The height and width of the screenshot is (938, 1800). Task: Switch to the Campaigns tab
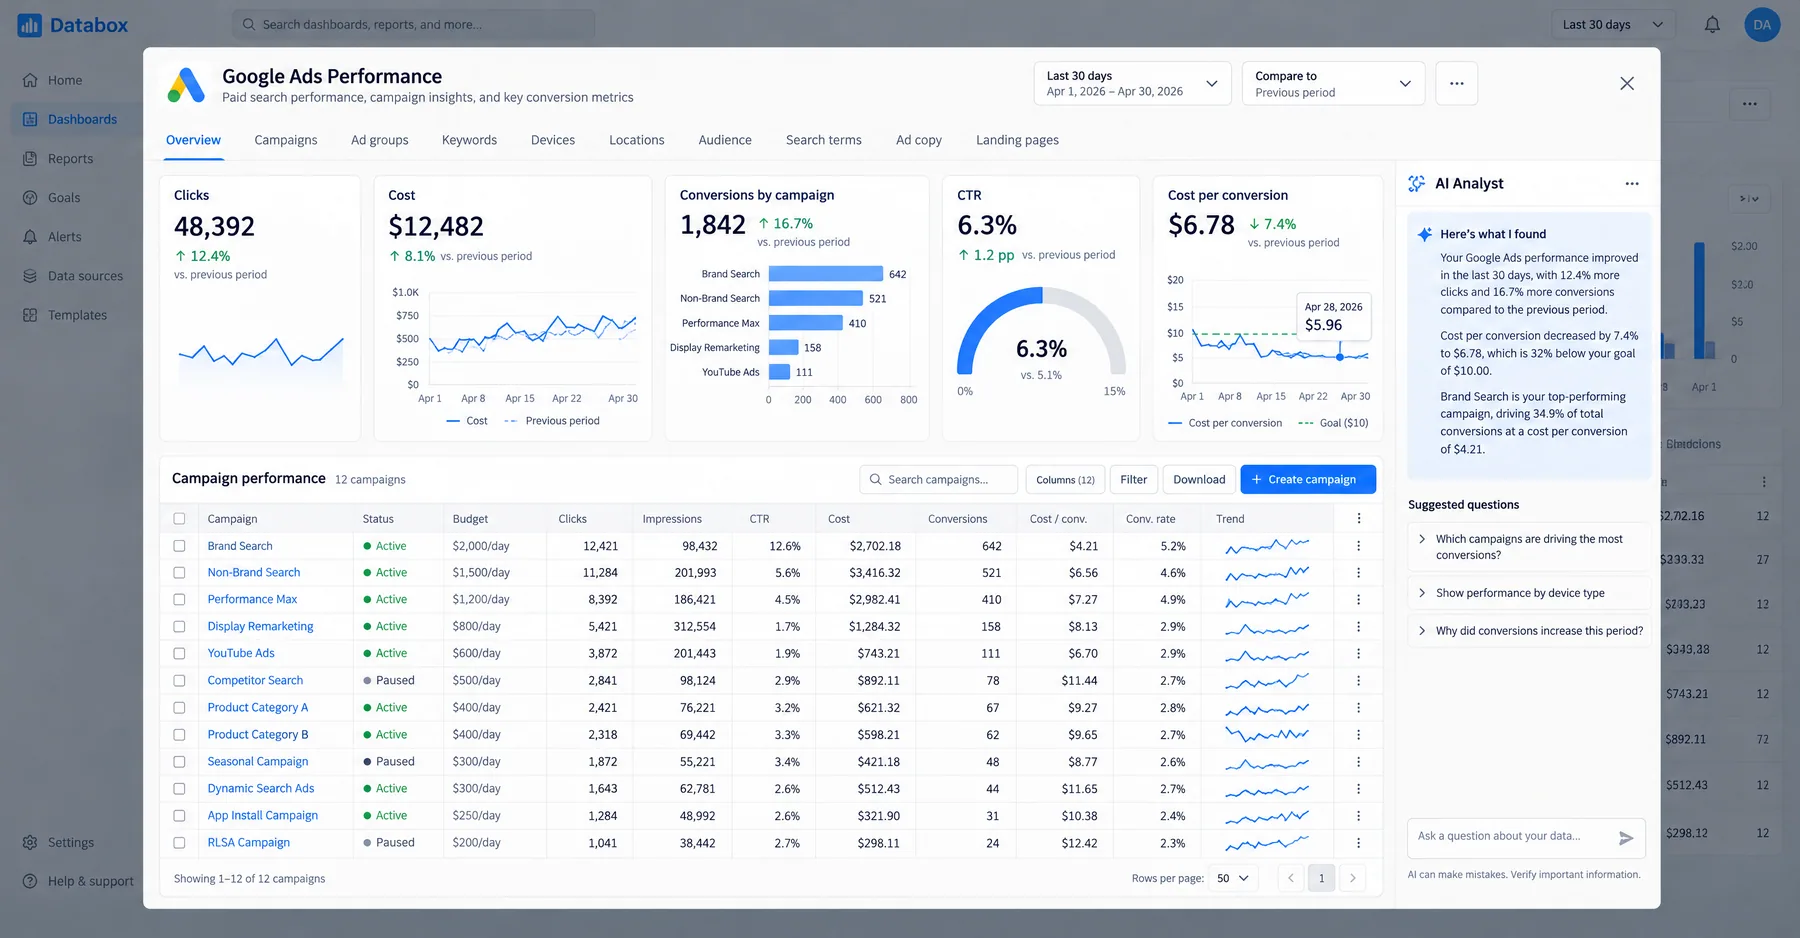pyautogui.click(x=286, y=140)
